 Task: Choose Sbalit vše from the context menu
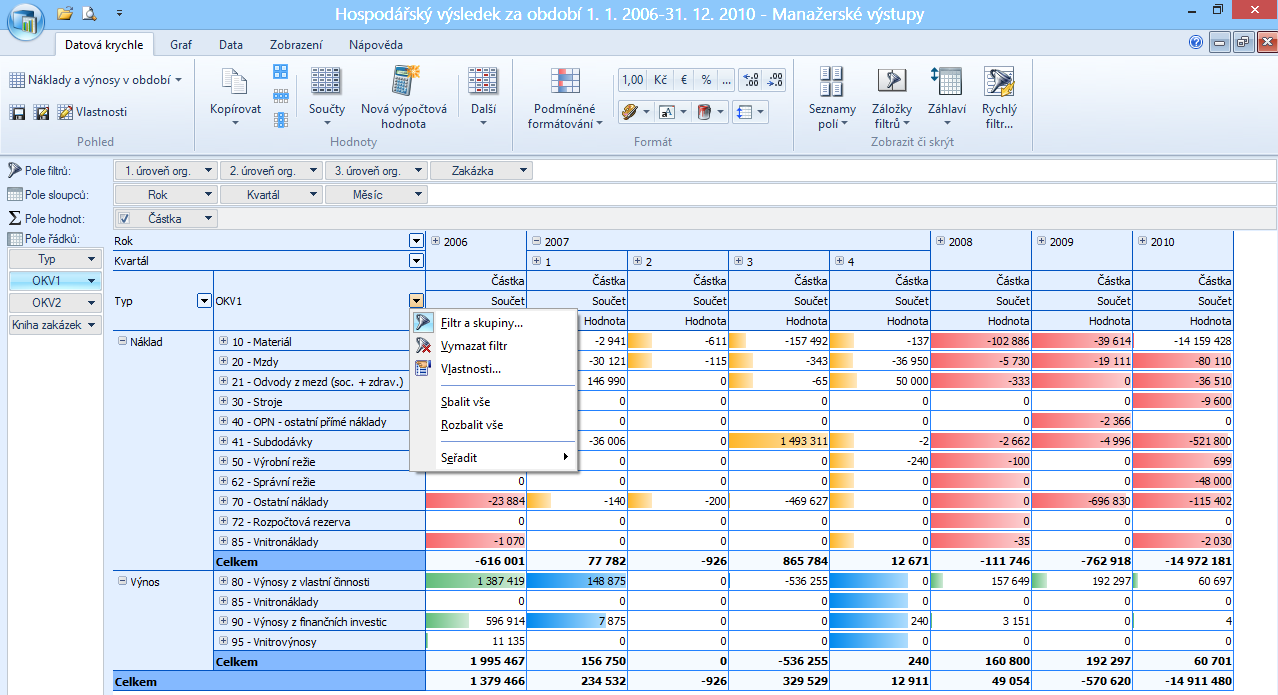[x=494, y=402]
